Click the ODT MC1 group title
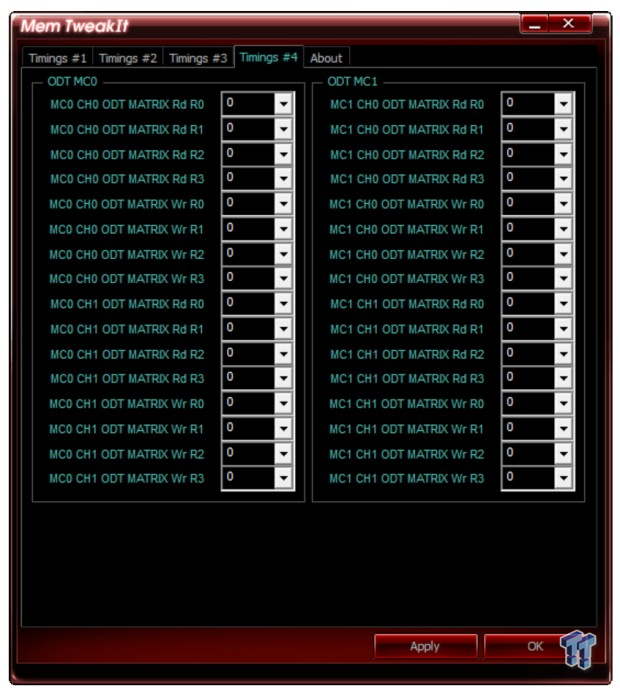The height and width of the screenshot is (694, 620). click(x=352, y=81)
